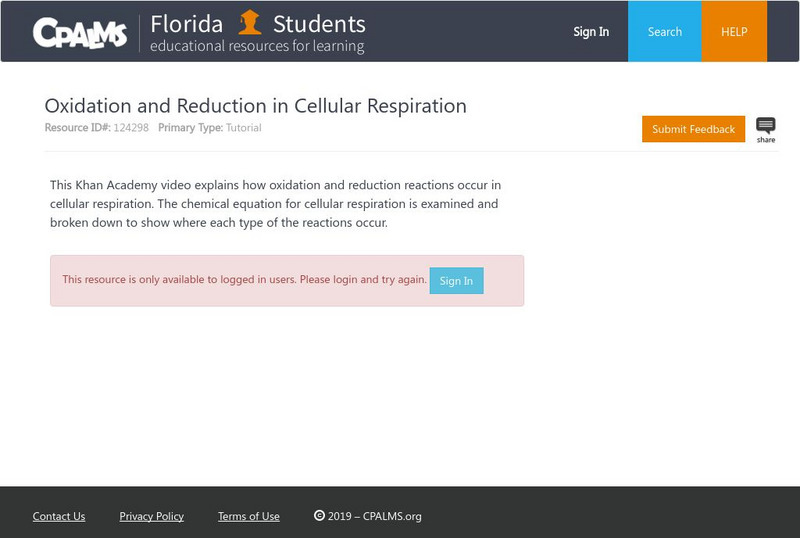Viewport: 800px width, 538px height.
Task: Open the Privacy Policy link
Action: click(x=152, y=516)
